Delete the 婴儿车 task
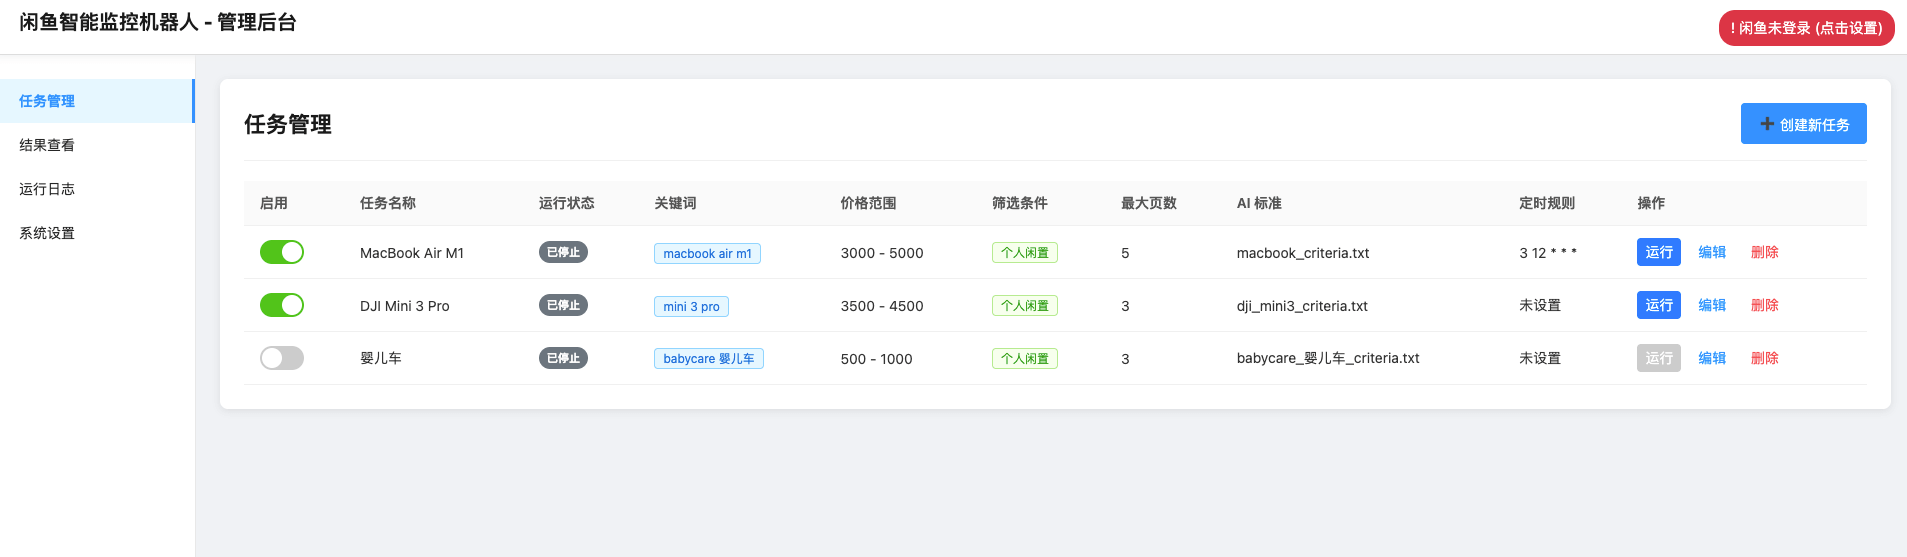1907x557 pixels. pyautogui.click(x=1764, y=358)
